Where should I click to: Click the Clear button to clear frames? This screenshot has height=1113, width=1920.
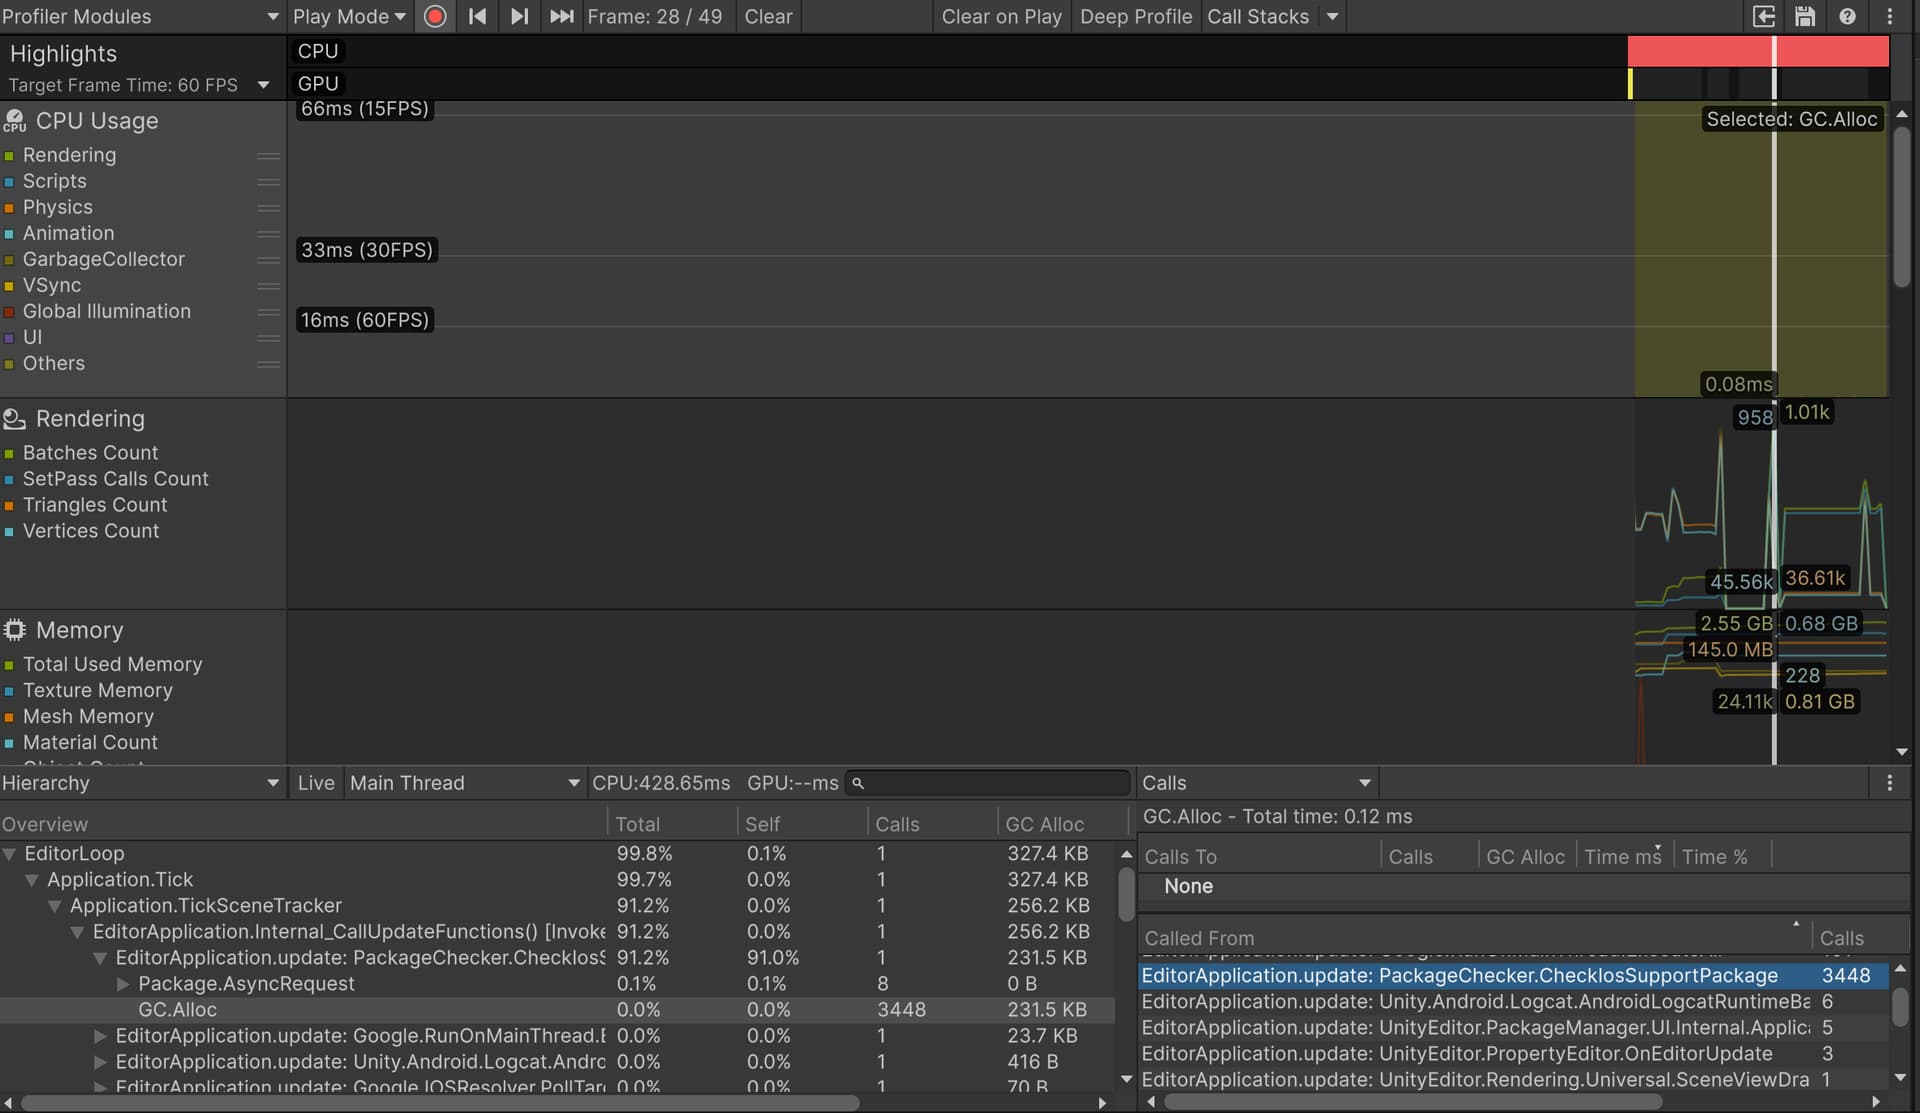click(x=768, y=16)
